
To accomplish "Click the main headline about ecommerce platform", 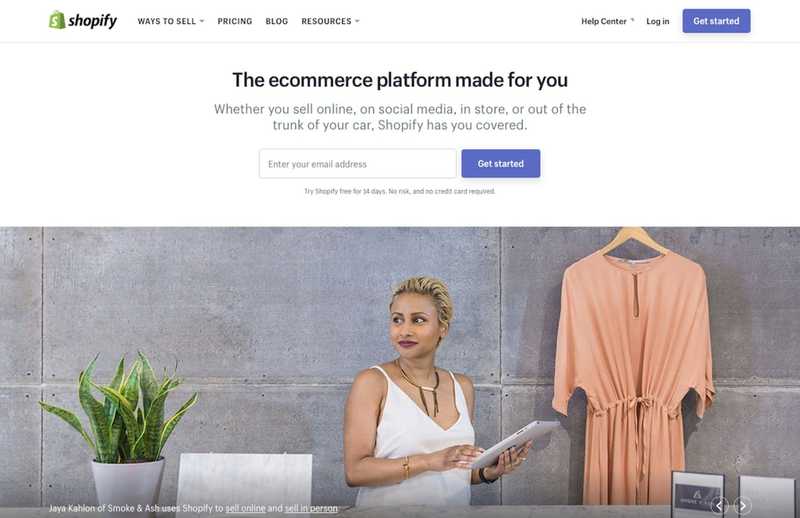I will [x=400, y=80].
